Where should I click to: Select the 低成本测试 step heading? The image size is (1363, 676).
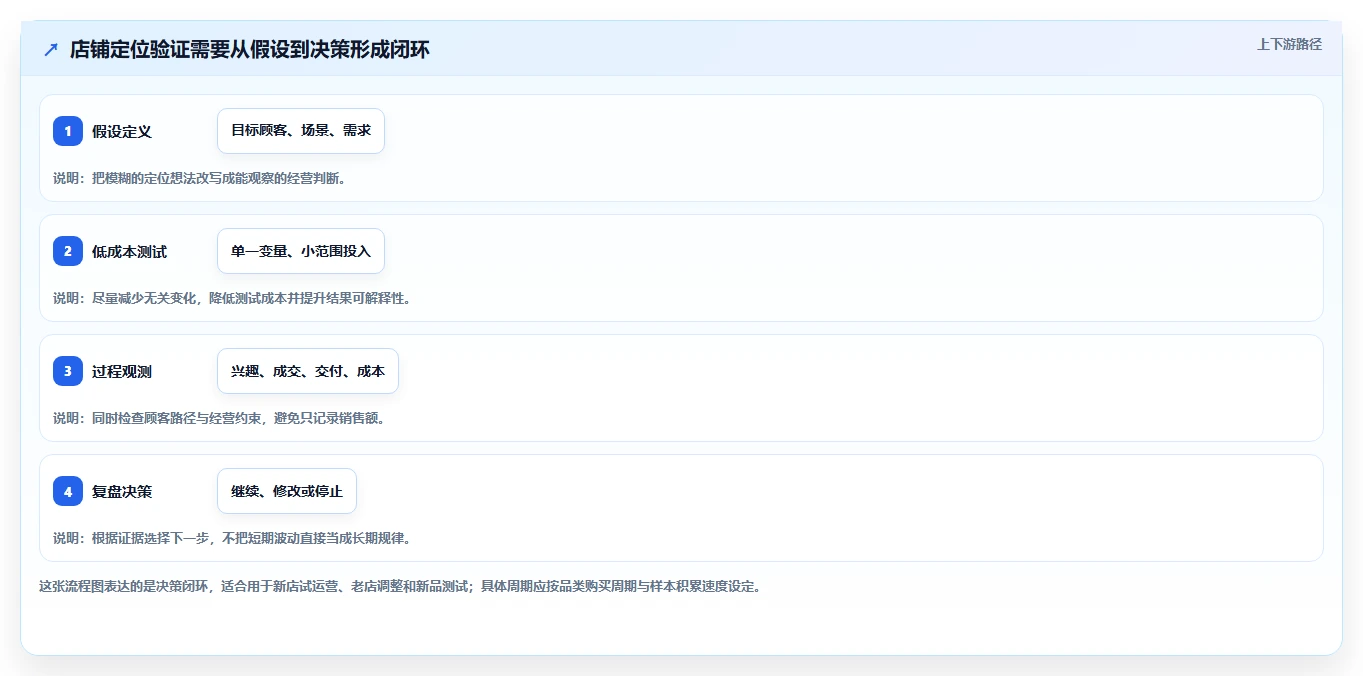[129, 251]
